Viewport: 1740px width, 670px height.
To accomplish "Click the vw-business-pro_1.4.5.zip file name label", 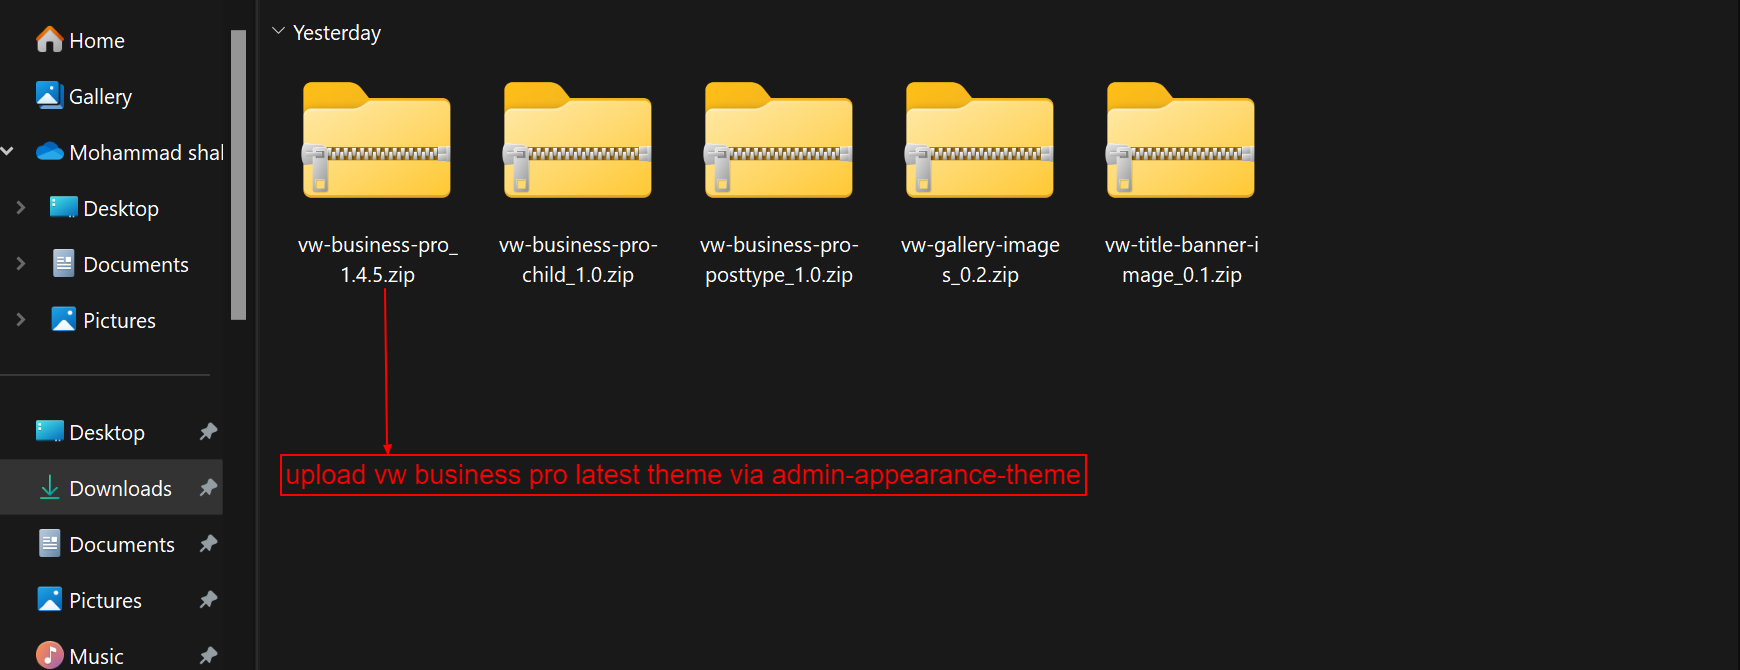I will pos(378,259).
